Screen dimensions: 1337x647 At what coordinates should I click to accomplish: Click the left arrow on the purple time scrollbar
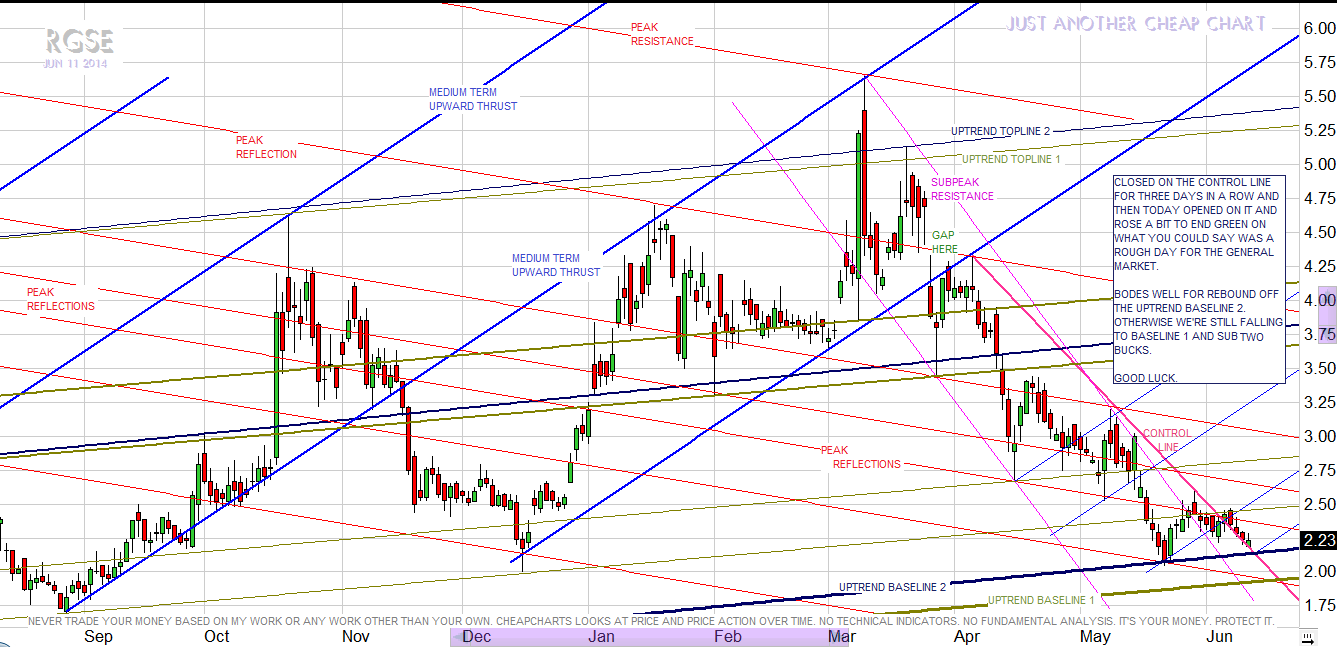(x=457, y=636)
